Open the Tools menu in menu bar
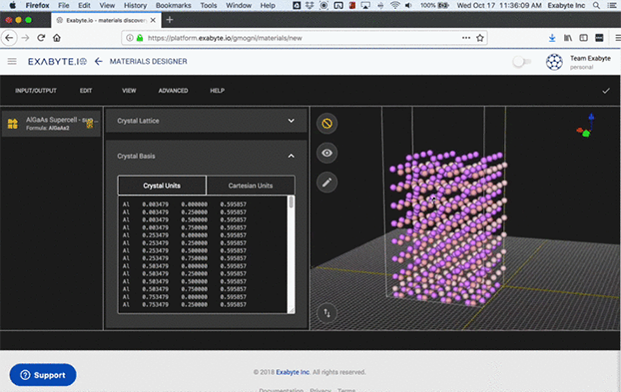 [x=208, y=6]
